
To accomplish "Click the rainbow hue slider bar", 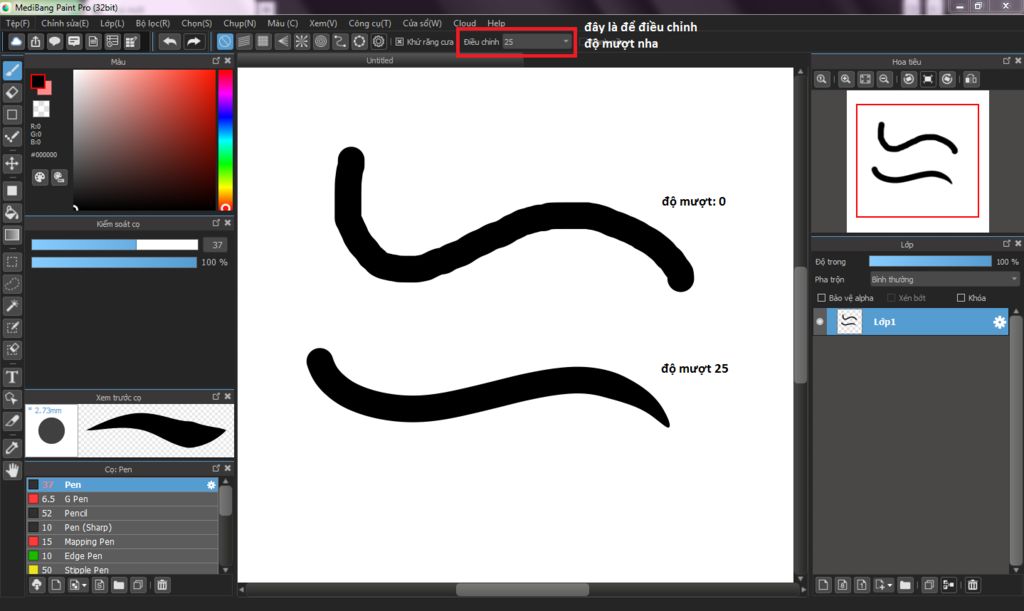I will point(225,140).
